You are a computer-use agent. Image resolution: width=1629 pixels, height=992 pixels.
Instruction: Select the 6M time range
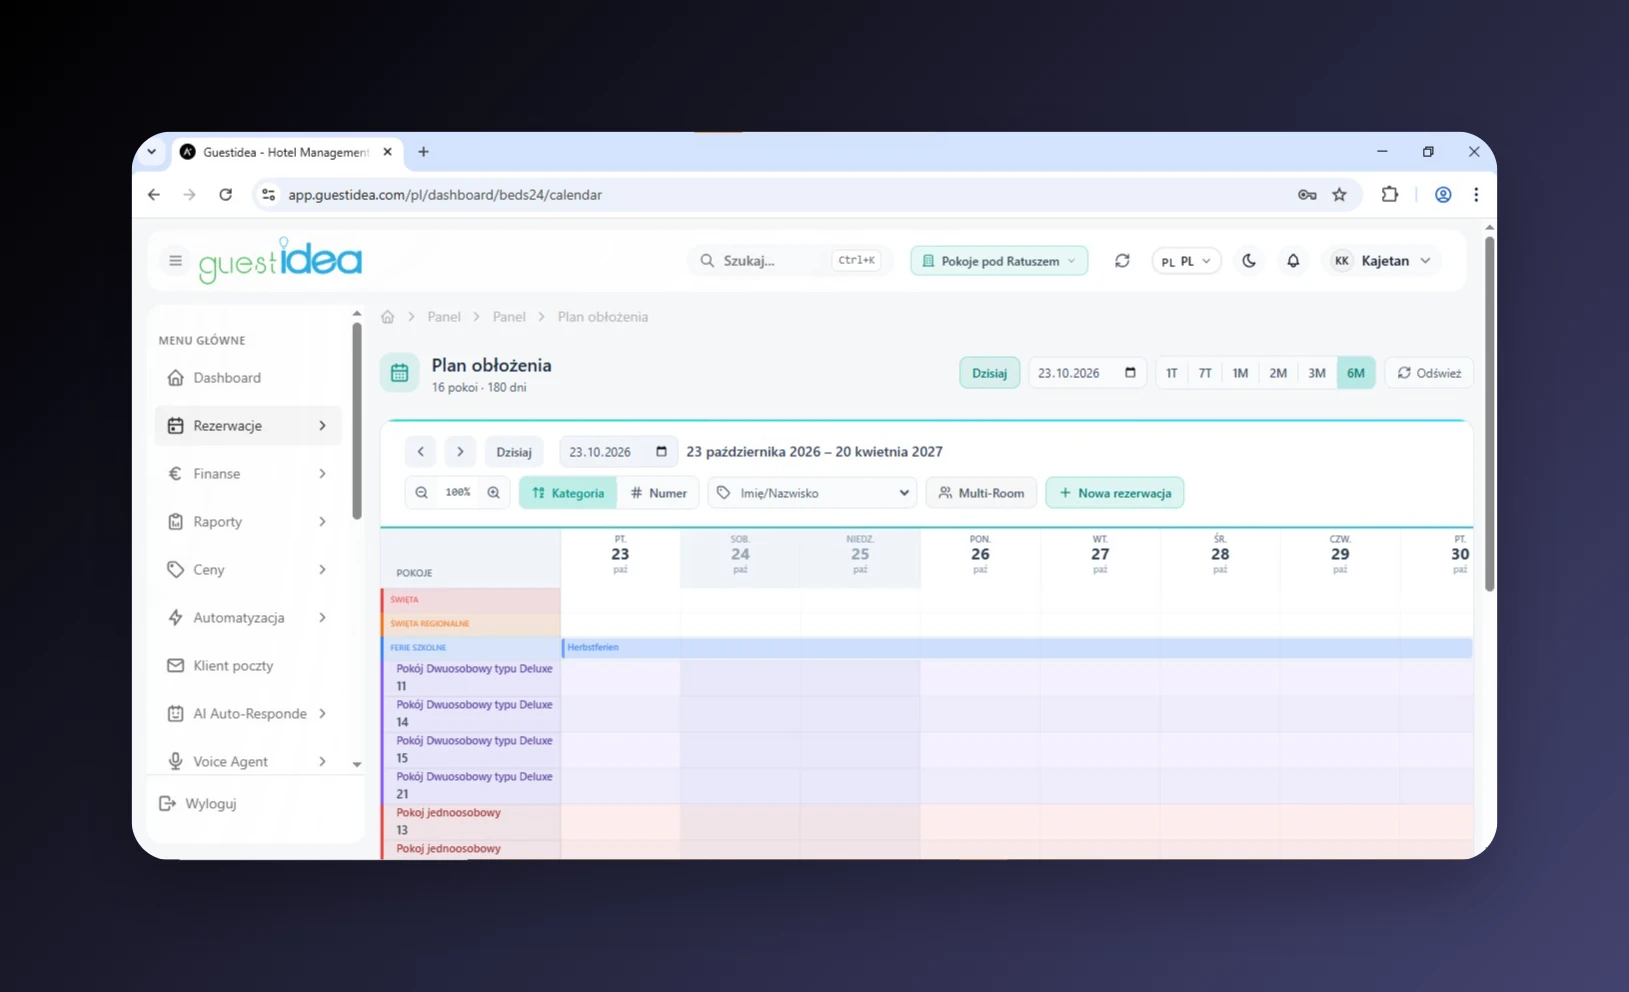pos(1356,373)
